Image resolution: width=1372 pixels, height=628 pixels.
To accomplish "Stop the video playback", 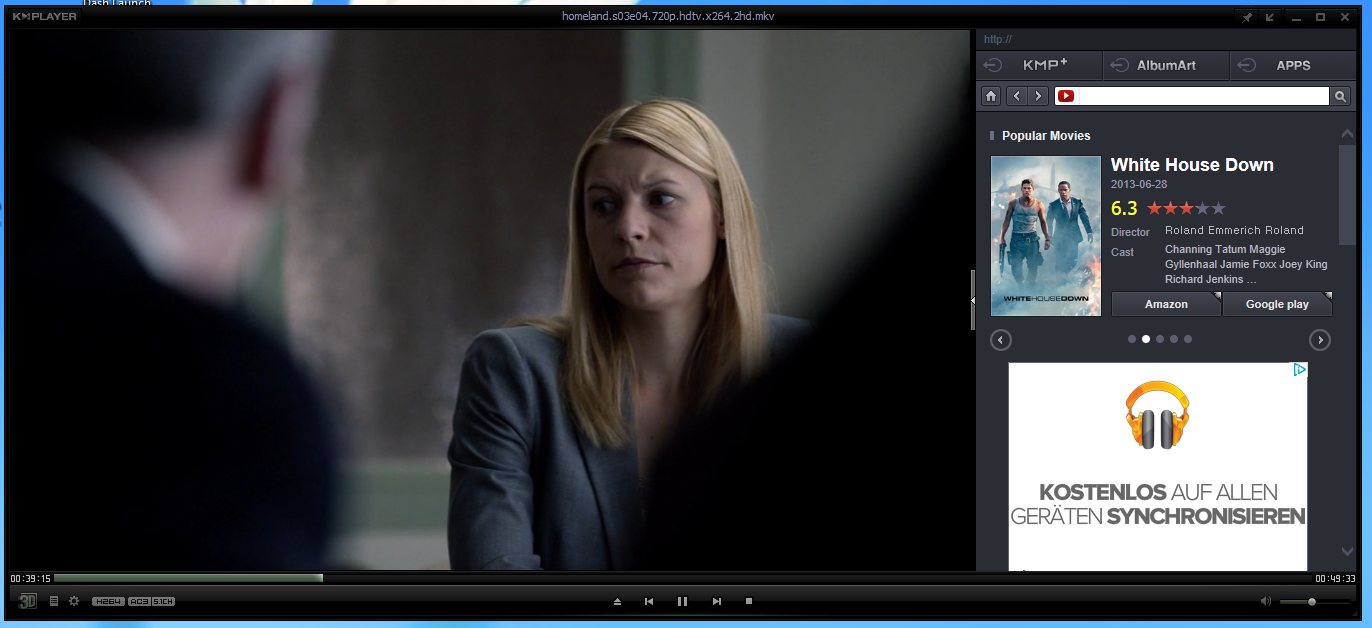I will tap(748, 601).
